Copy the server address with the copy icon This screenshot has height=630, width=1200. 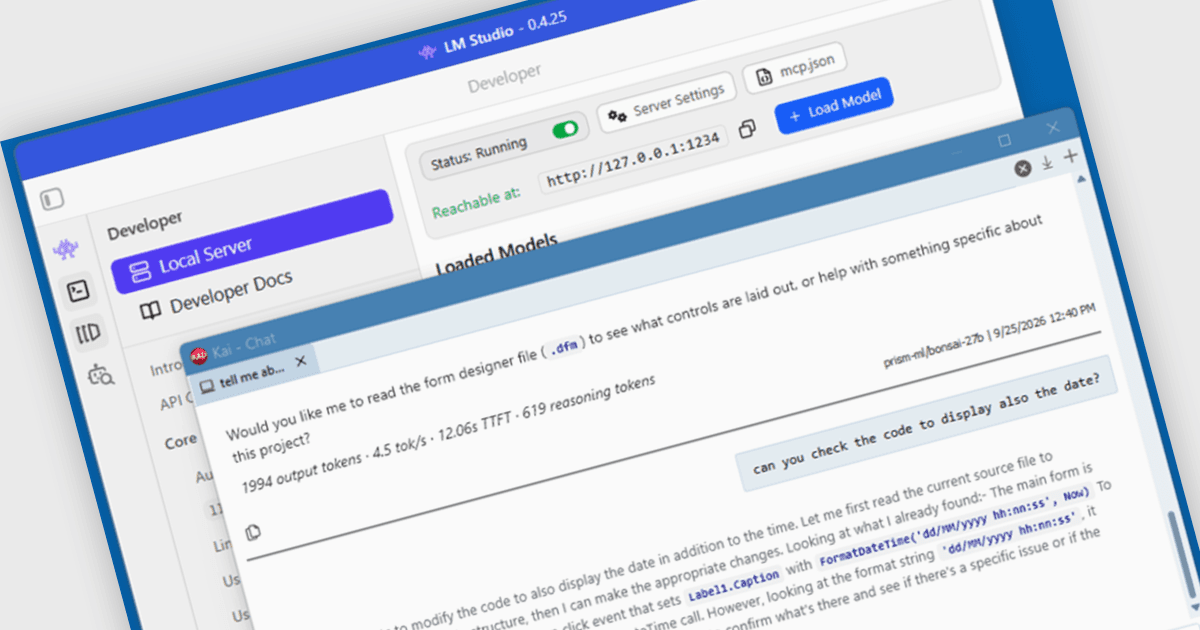pyautogui.click(x=747, y=129)
